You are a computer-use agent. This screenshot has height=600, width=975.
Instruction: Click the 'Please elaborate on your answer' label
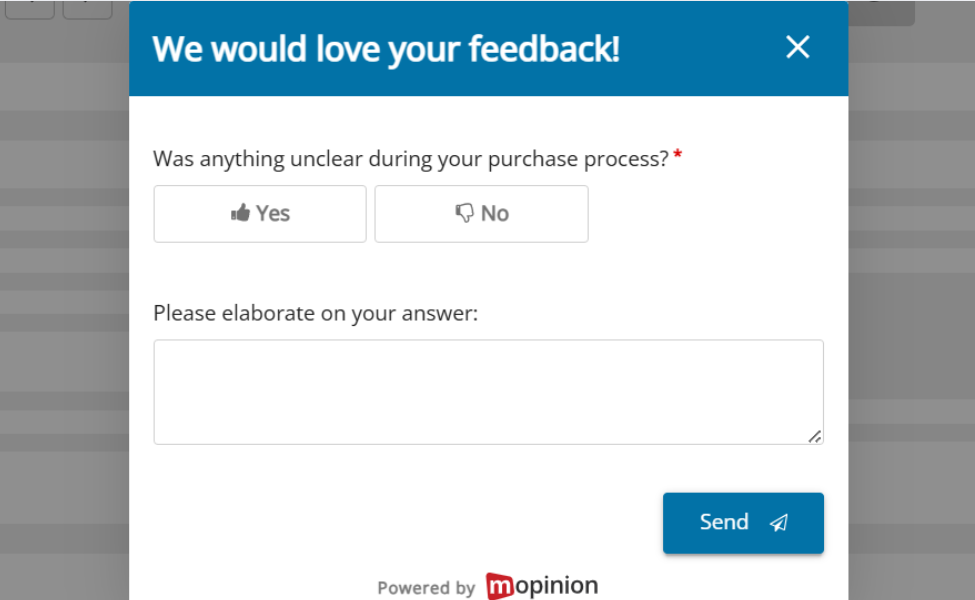[315, 313]
